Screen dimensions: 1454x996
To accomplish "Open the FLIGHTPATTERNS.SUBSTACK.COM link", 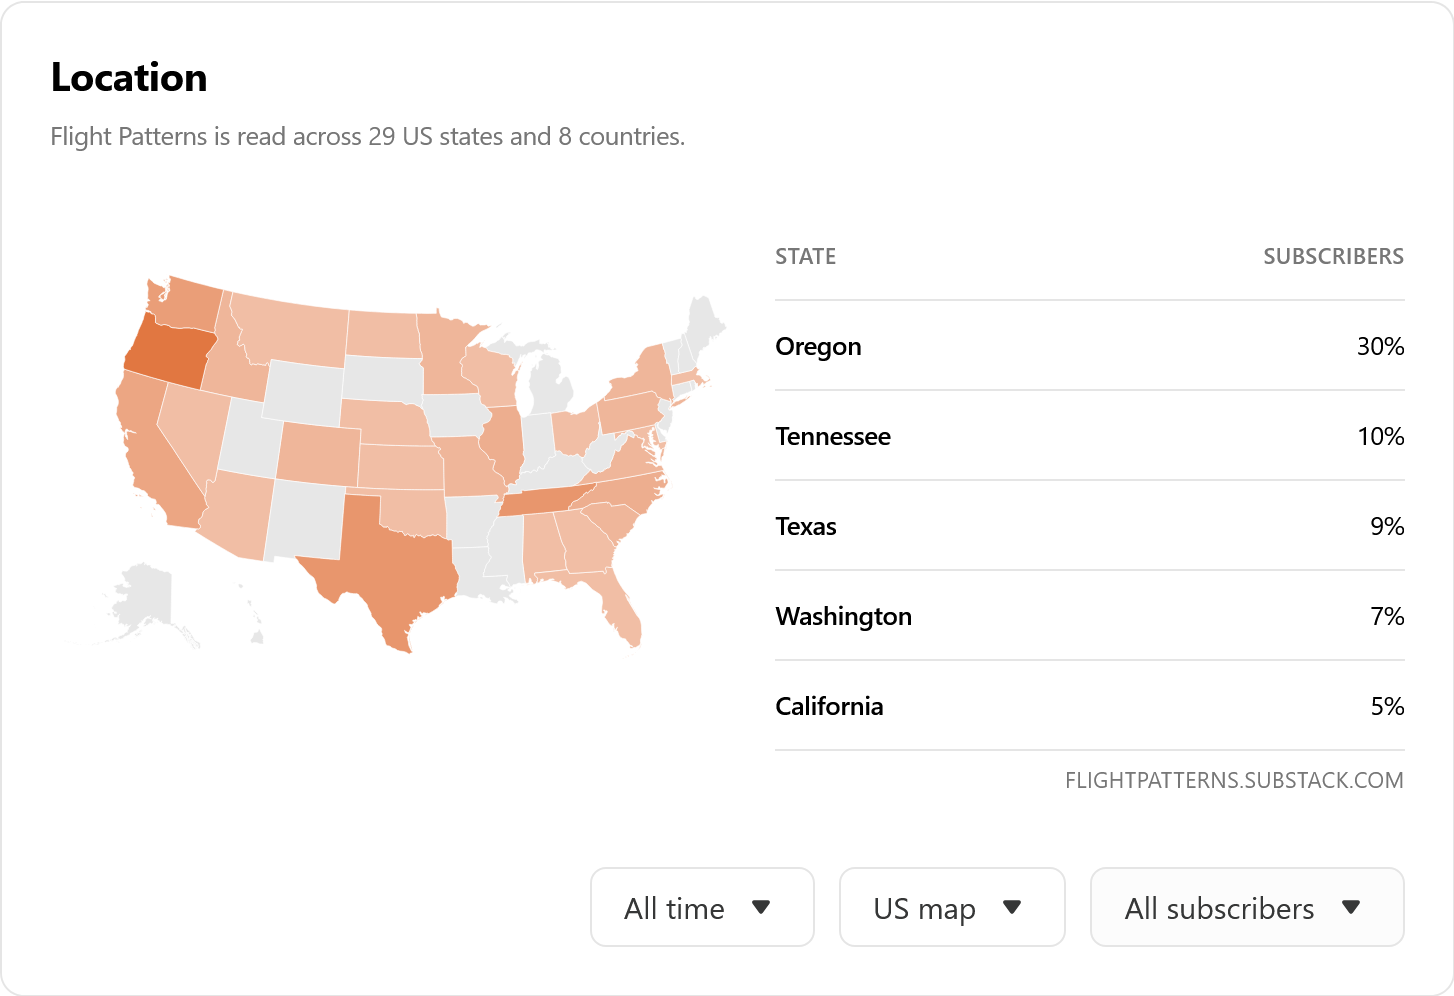I will 1234,780.
